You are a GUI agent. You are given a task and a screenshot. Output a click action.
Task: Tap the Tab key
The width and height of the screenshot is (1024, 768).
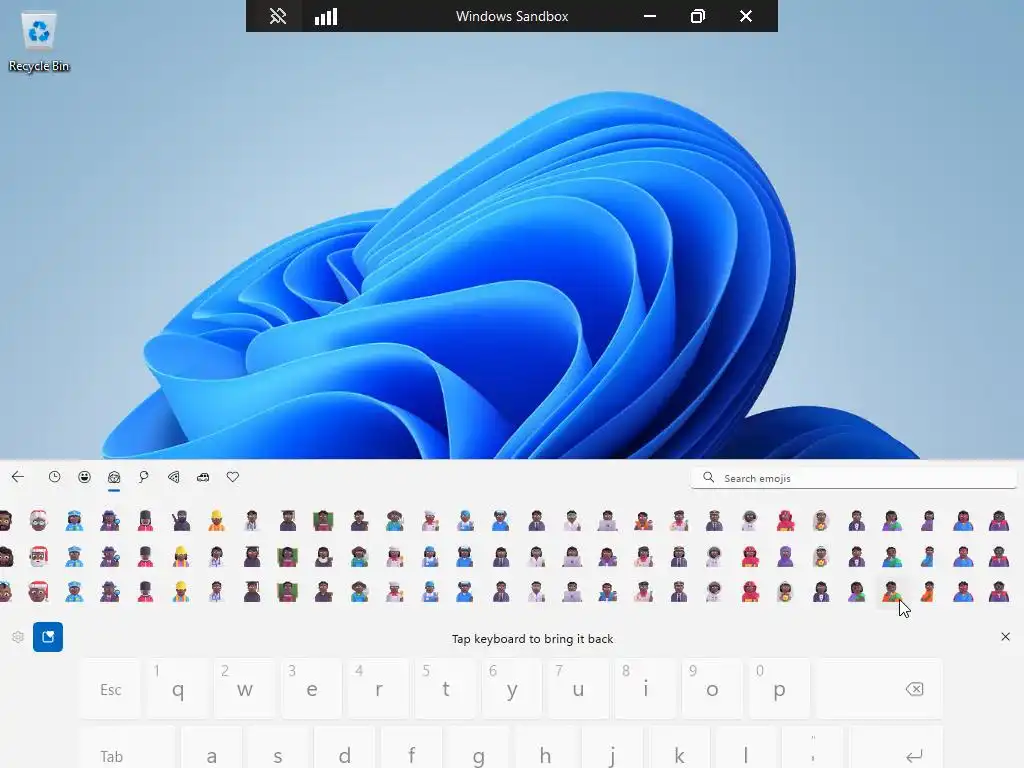[x=127, y=748]
